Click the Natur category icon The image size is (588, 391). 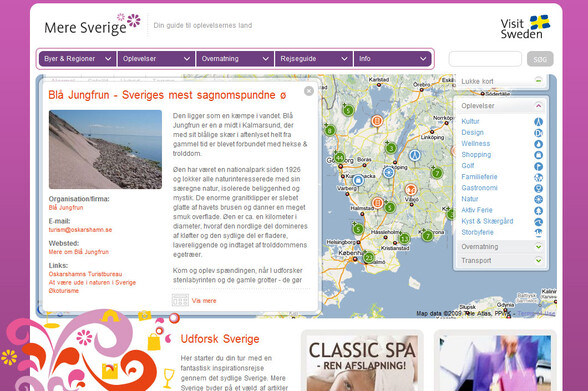(x=538, y=199)
